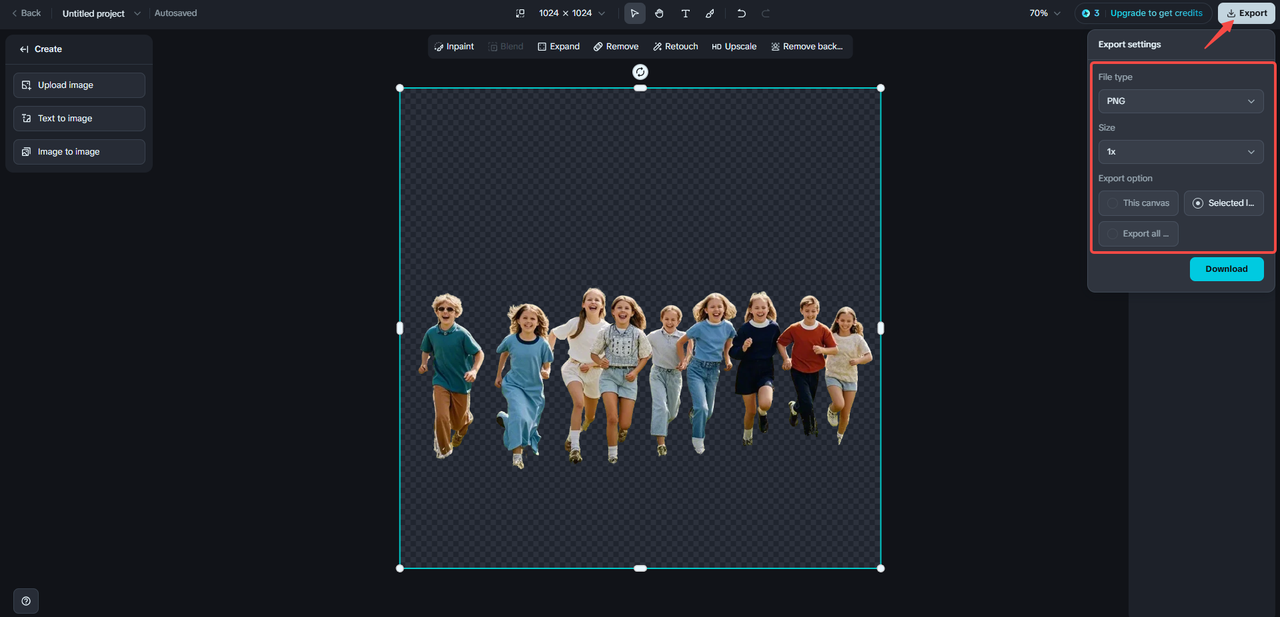Click the right edge middle resize handle
Viewport: 1280px width, 617px height.
881,328
